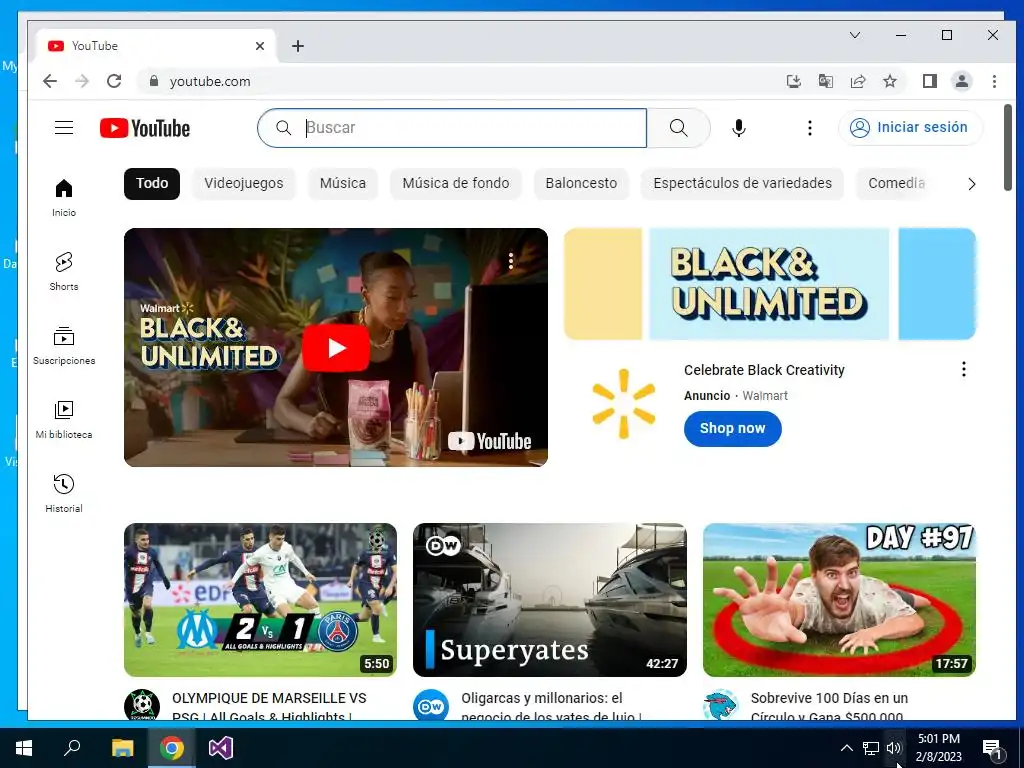Open the Marseille vs PSG thumbnail
This screenshot has width=1024, height=768.
pyautogui.click(x=261, y=600)
